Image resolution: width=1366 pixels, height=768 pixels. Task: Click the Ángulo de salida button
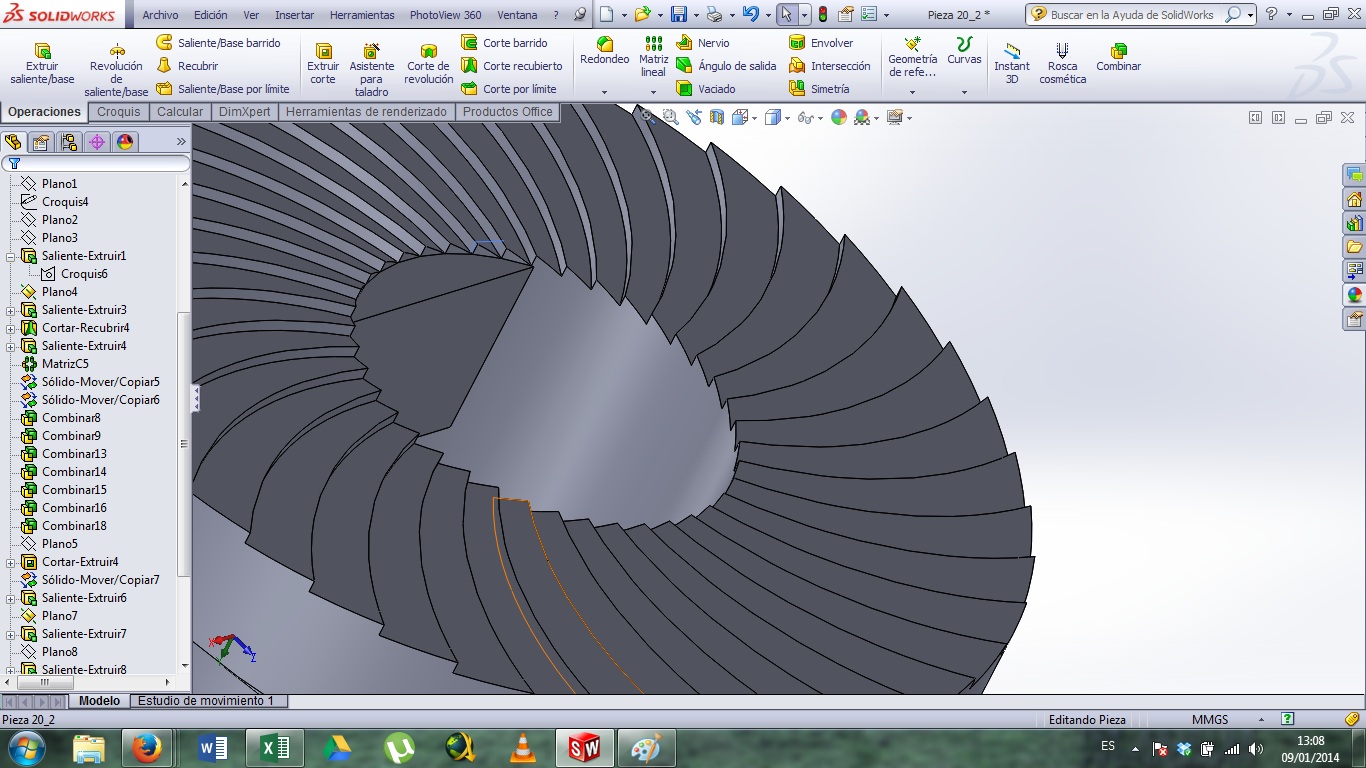click(726, 66)
